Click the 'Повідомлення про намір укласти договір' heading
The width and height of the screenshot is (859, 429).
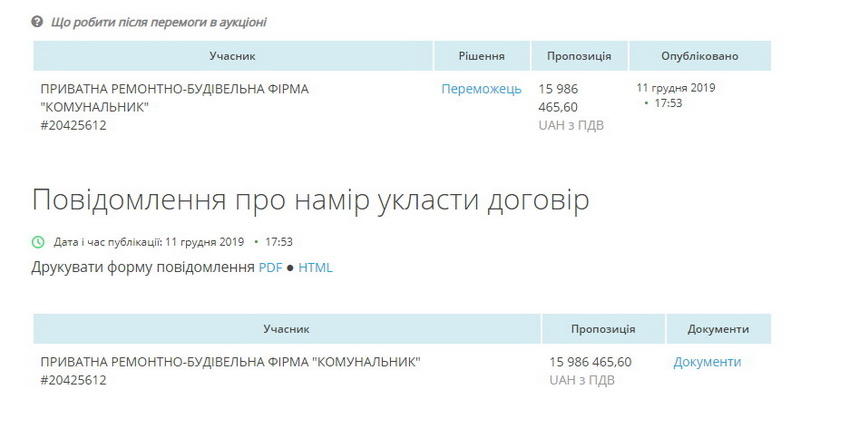[310, 200]
